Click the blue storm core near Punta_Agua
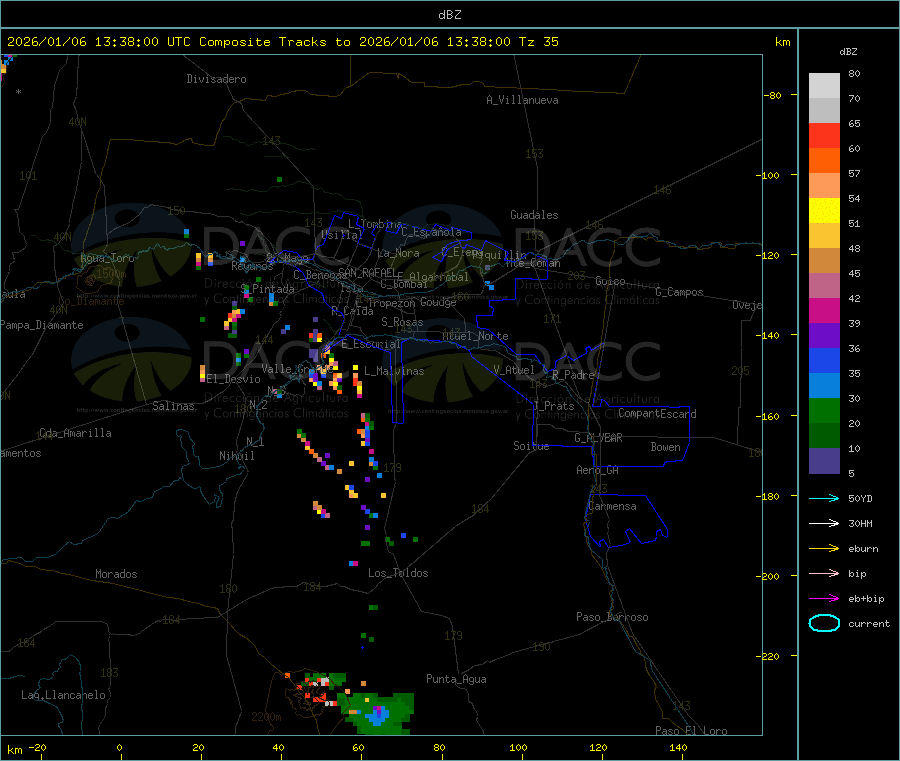Image resolution: width=900 pixels, height=761 pixels. (x=377, y=715)
